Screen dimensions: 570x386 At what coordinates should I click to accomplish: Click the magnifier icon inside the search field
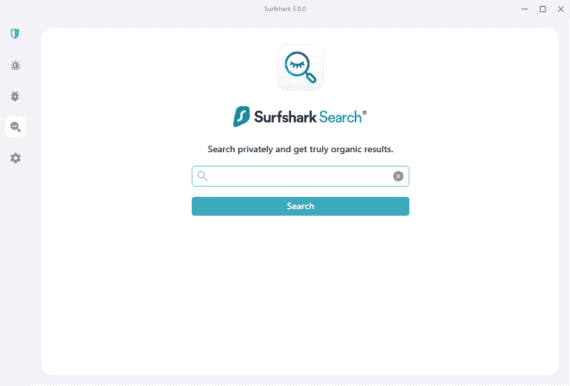point(202,176)
